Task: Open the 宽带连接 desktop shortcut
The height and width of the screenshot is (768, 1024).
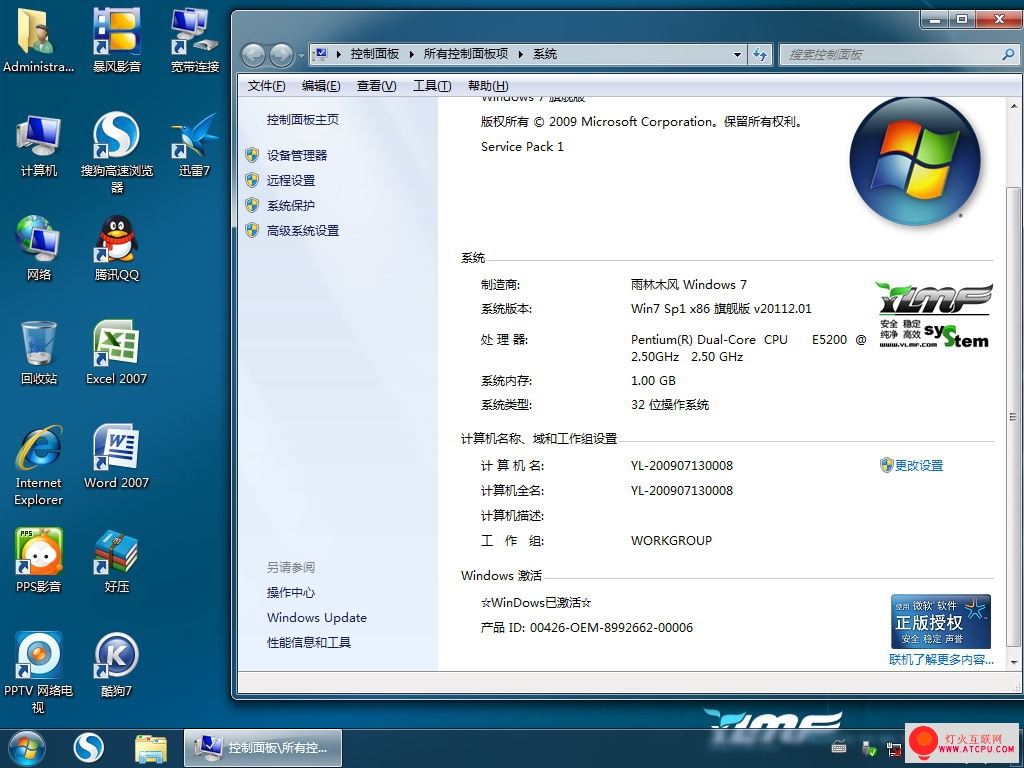Action: (x=195, y=40)
